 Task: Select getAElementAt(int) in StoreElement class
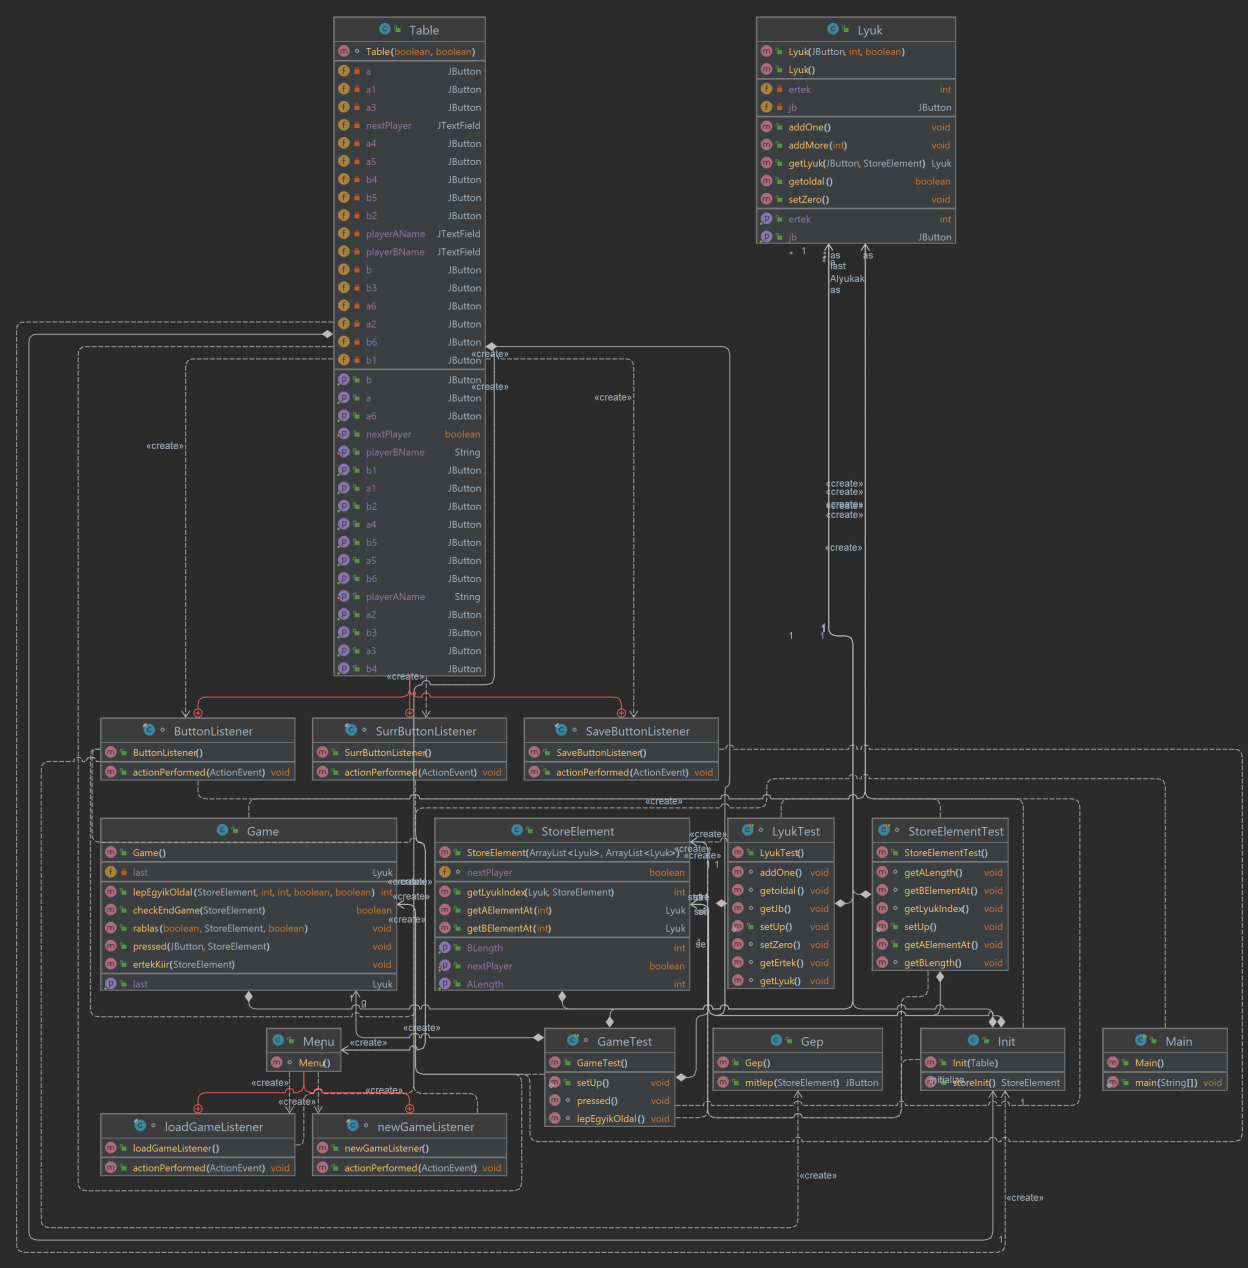[562, 910]
